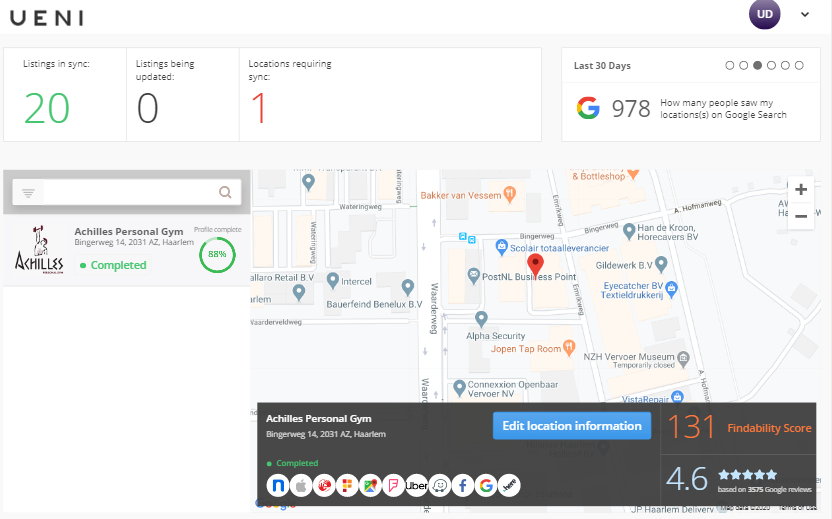Viewport: 832px width, 519px height.
Task: Click the orange and red squares directory icon
Action: point(347,485)
